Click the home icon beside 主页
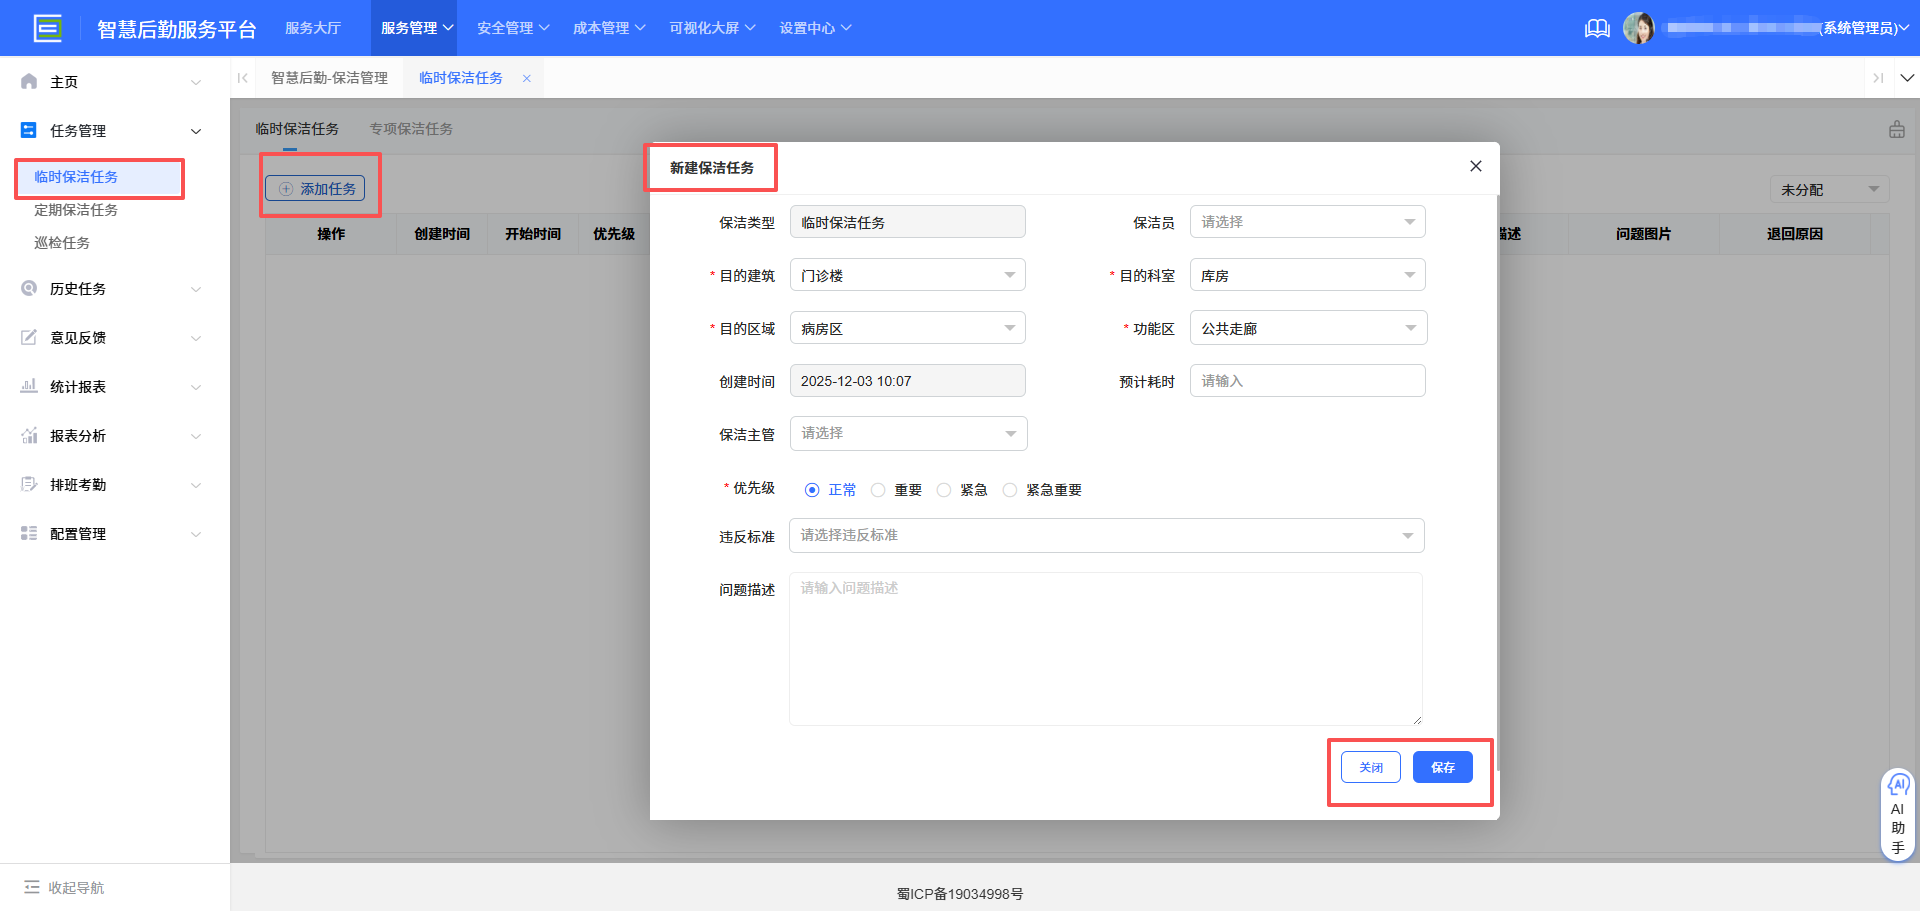The height and width of the screenshot is (911, 1920). point(28,81)
